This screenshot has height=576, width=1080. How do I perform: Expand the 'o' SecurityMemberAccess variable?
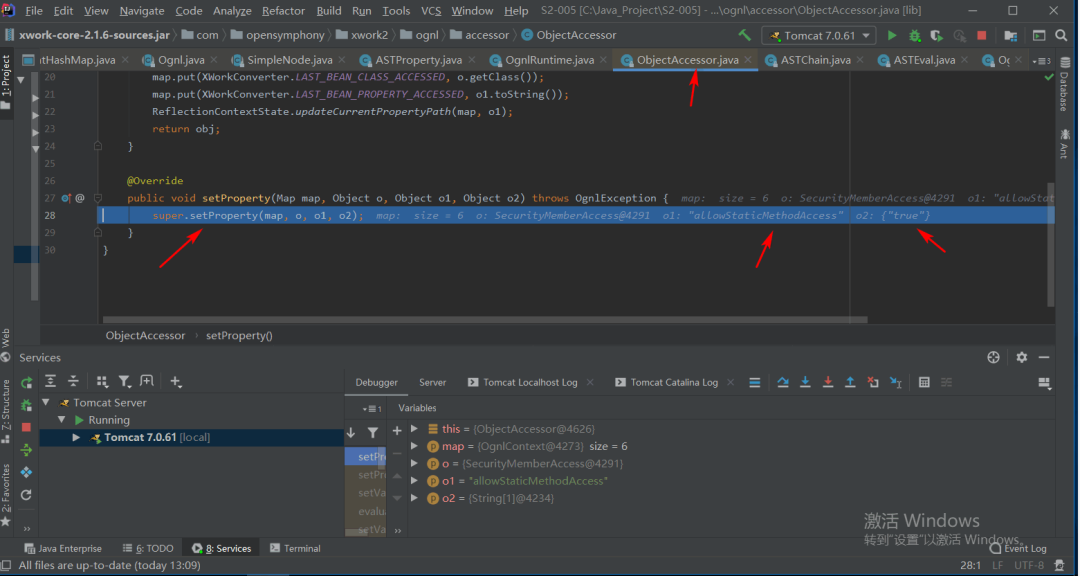414,463
